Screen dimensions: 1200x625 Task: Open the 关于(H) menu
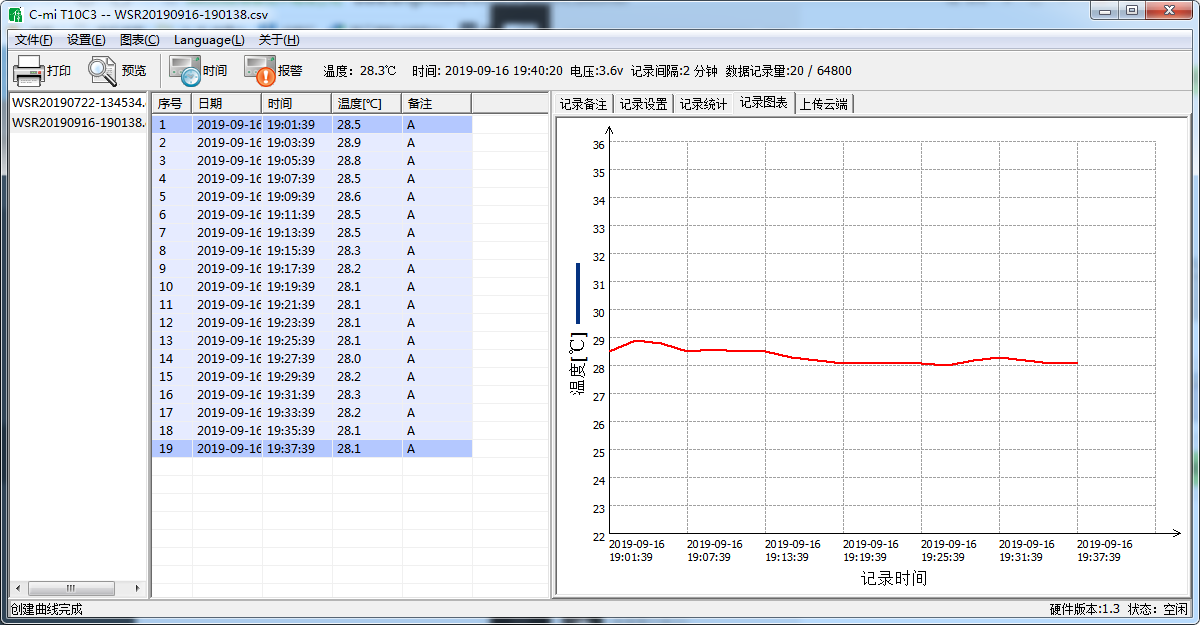tap(279, 40)
